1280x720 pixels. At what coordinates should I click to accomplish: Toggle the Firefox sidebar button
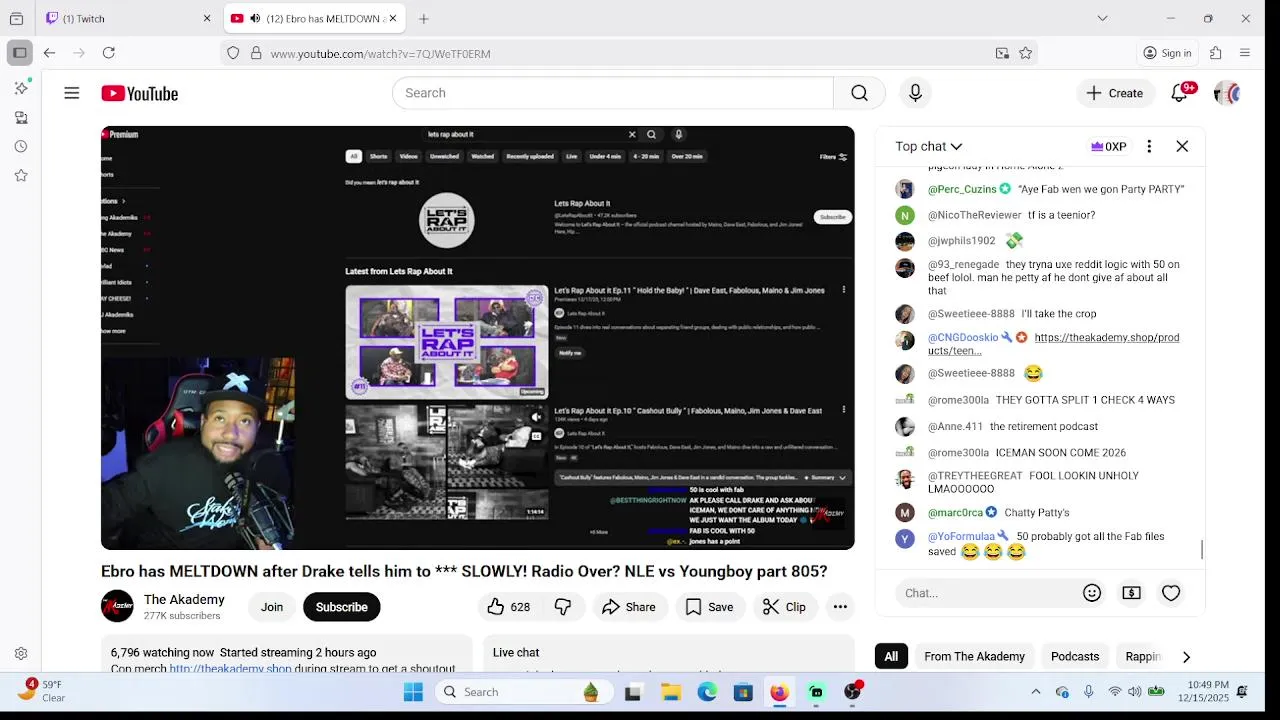19,53
